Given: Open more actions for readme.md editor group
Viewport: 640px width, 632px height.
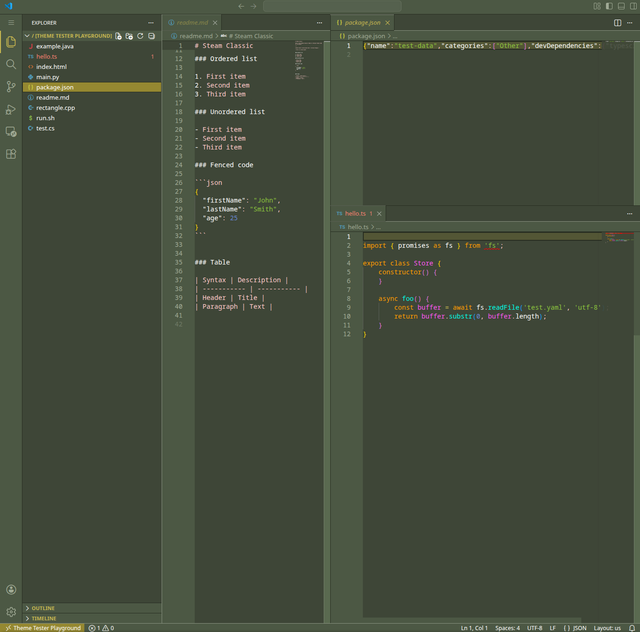Looking at the screenshot, I should pyautogui.click(x=320, y=23).
